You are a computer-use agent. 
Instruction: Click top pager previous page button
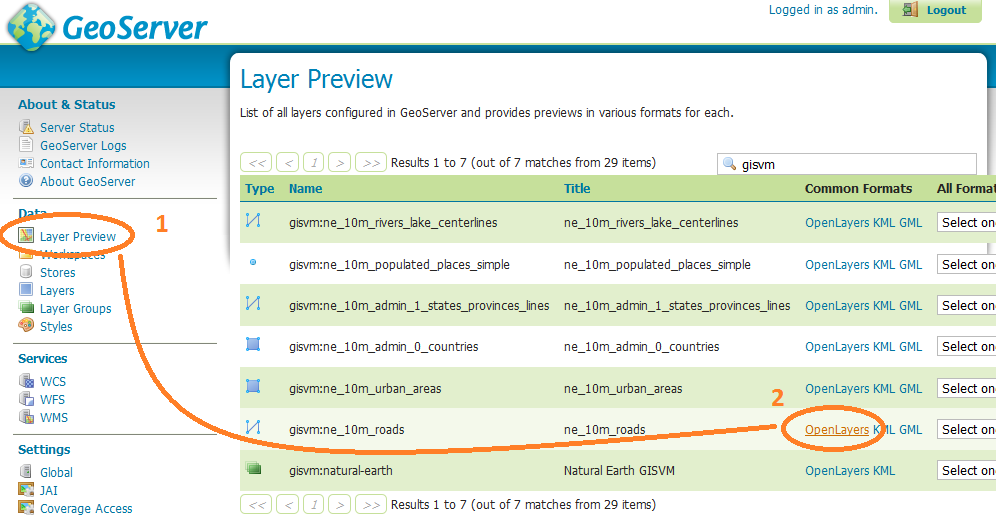tap(288, 162)
